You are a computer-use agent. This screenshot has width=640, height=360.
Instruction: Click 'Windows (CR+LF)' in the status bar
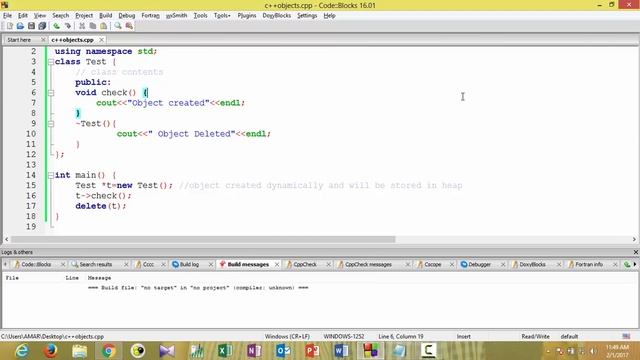click(x=287, y=336)
